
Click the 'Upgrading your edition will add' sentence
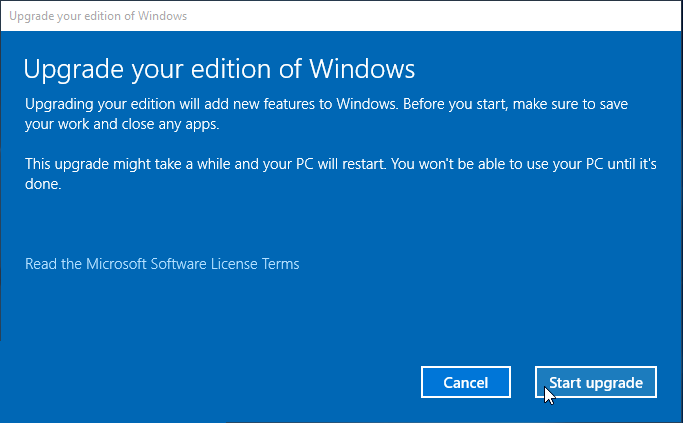coord(212,104)
